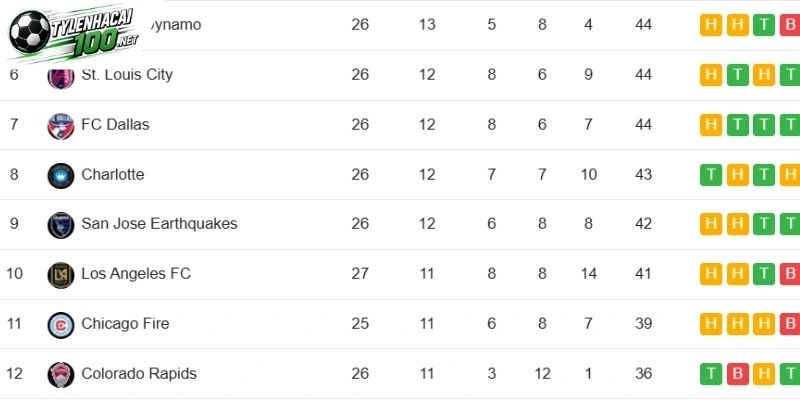The image size is (800, 400).
Task: Click Chicago Fire's first yellow H badge
Action: 711,324
